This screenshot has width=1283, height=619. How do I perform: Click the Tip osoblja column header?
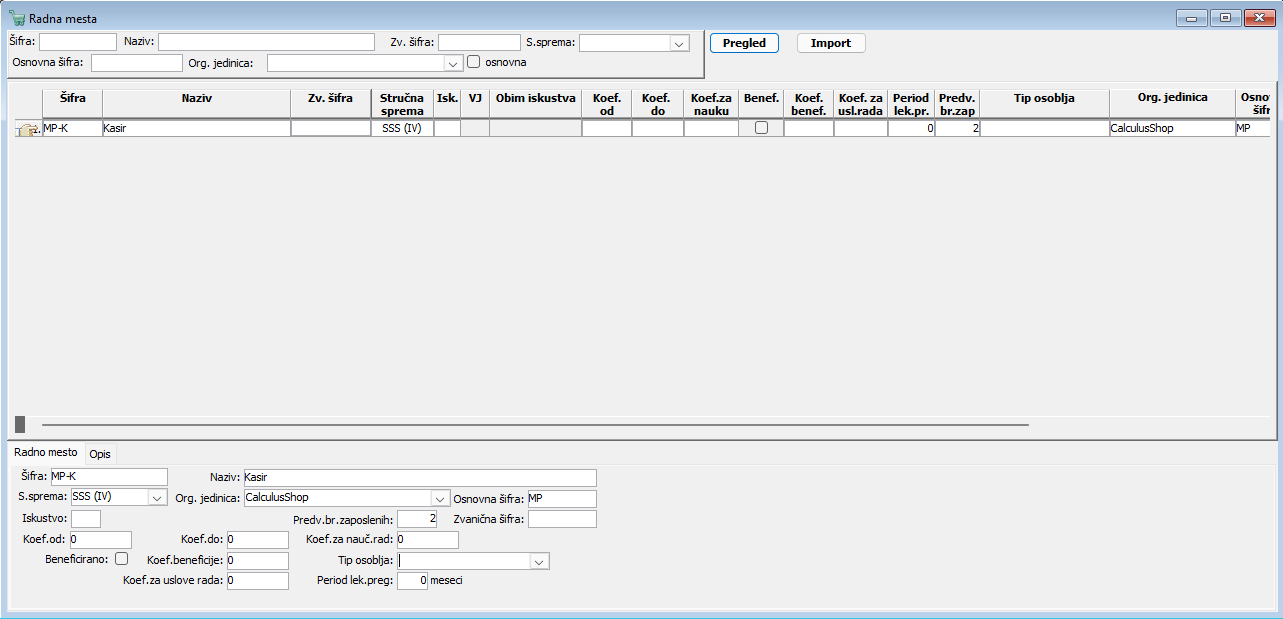[x=1044, y=104]
